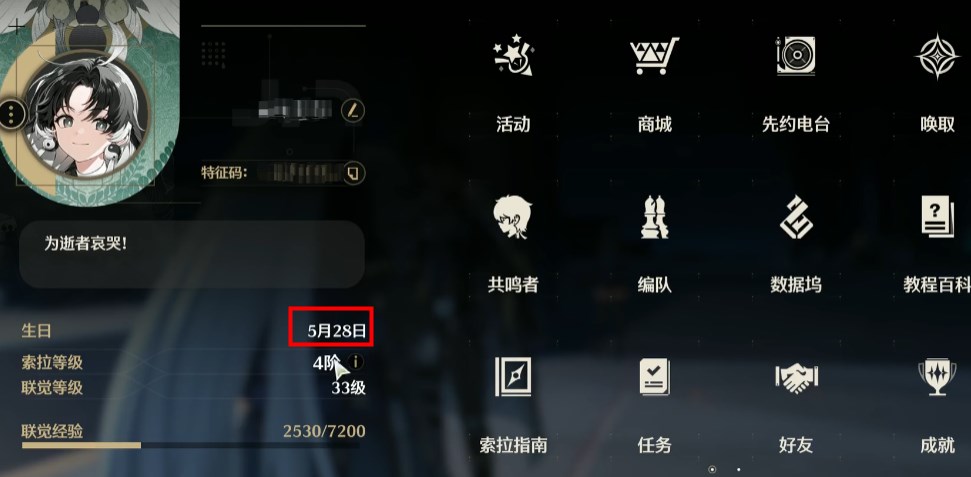Click the character avatar portrait
Viewport: 971px width, 477px height.
pos(87,117)
